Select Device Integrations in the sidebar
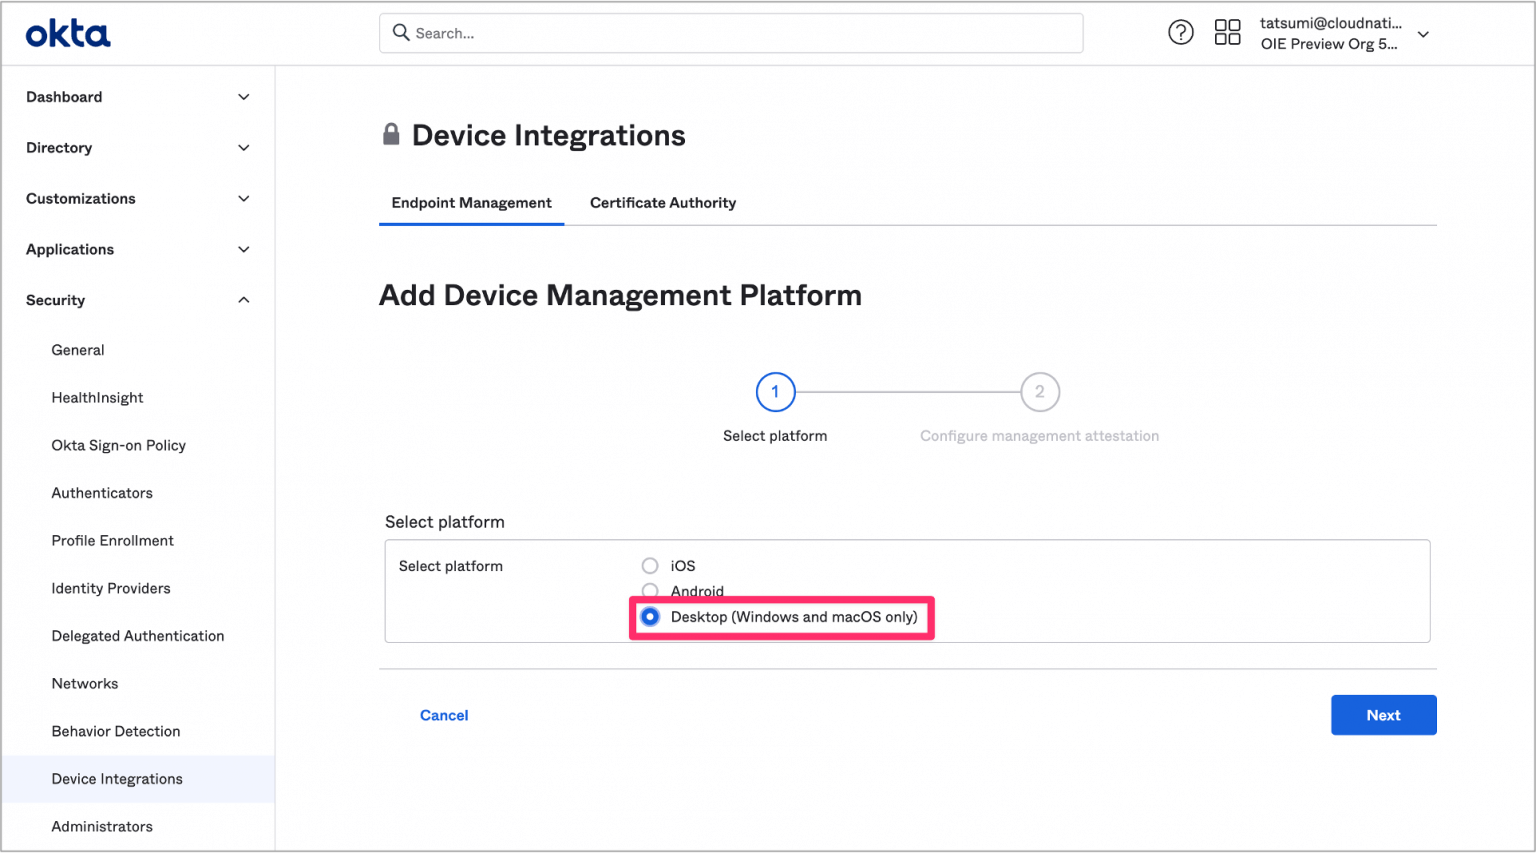 pos(116,778)
